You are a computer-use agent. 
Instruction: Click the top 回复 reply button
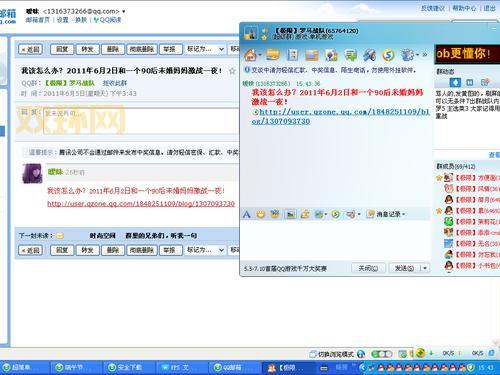62,49
